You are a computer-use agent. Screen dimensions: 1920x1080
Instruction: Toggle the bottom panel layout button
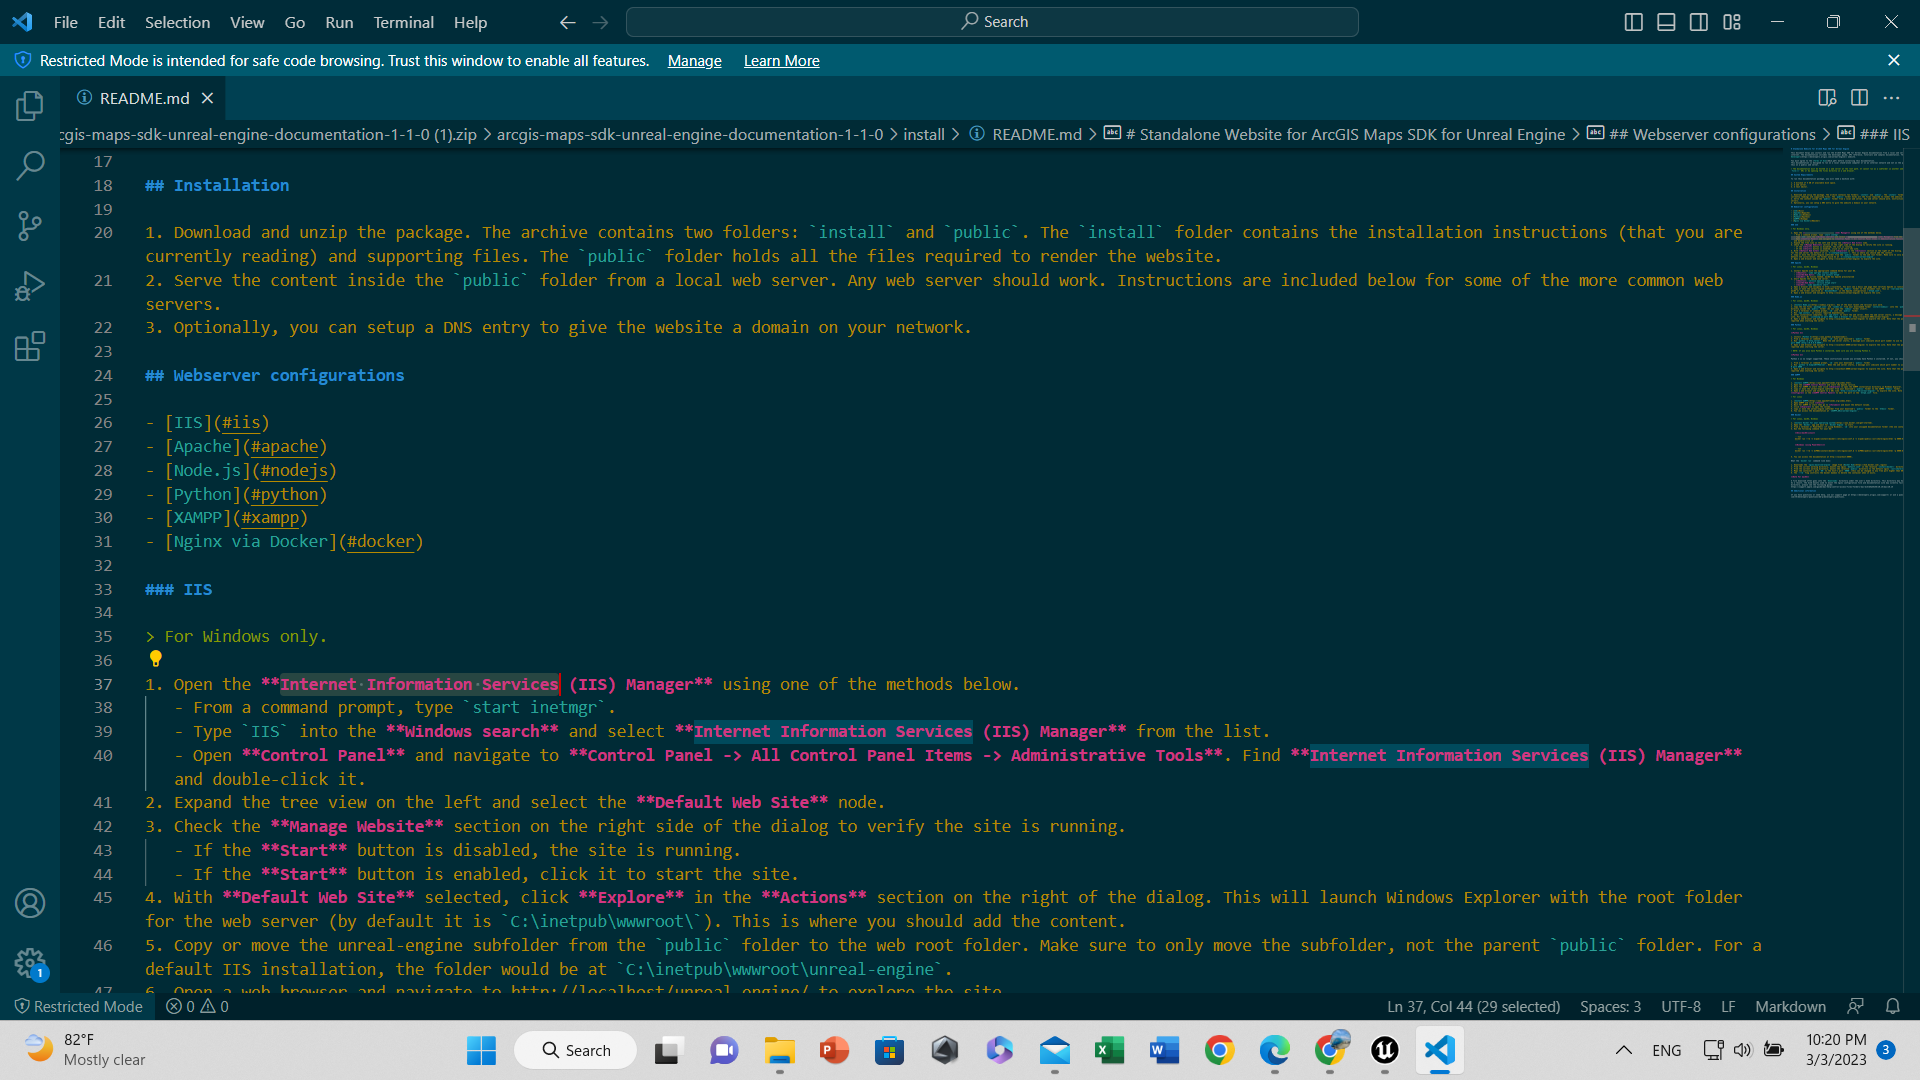click(1666, 22)
